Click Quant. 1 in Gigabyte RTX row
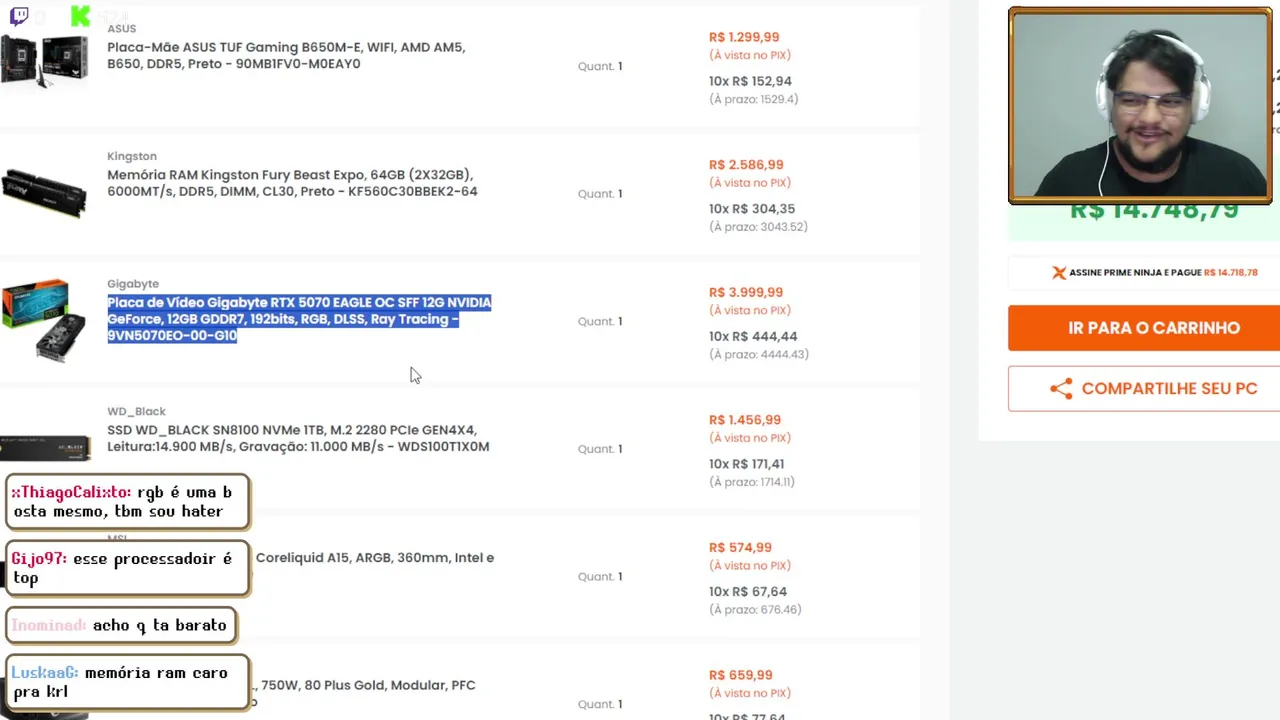Screen dimensions: 1280x720 point(600,321)
